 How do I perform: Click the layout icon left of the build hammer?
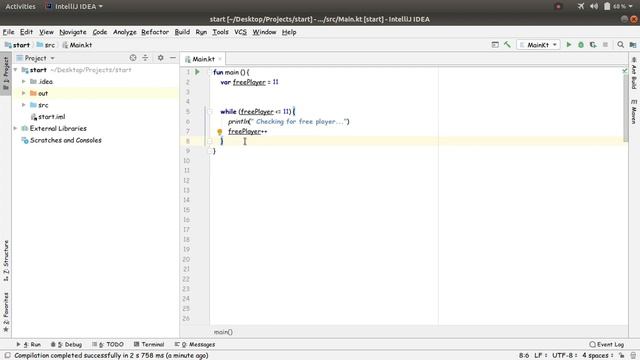point(495,45)
